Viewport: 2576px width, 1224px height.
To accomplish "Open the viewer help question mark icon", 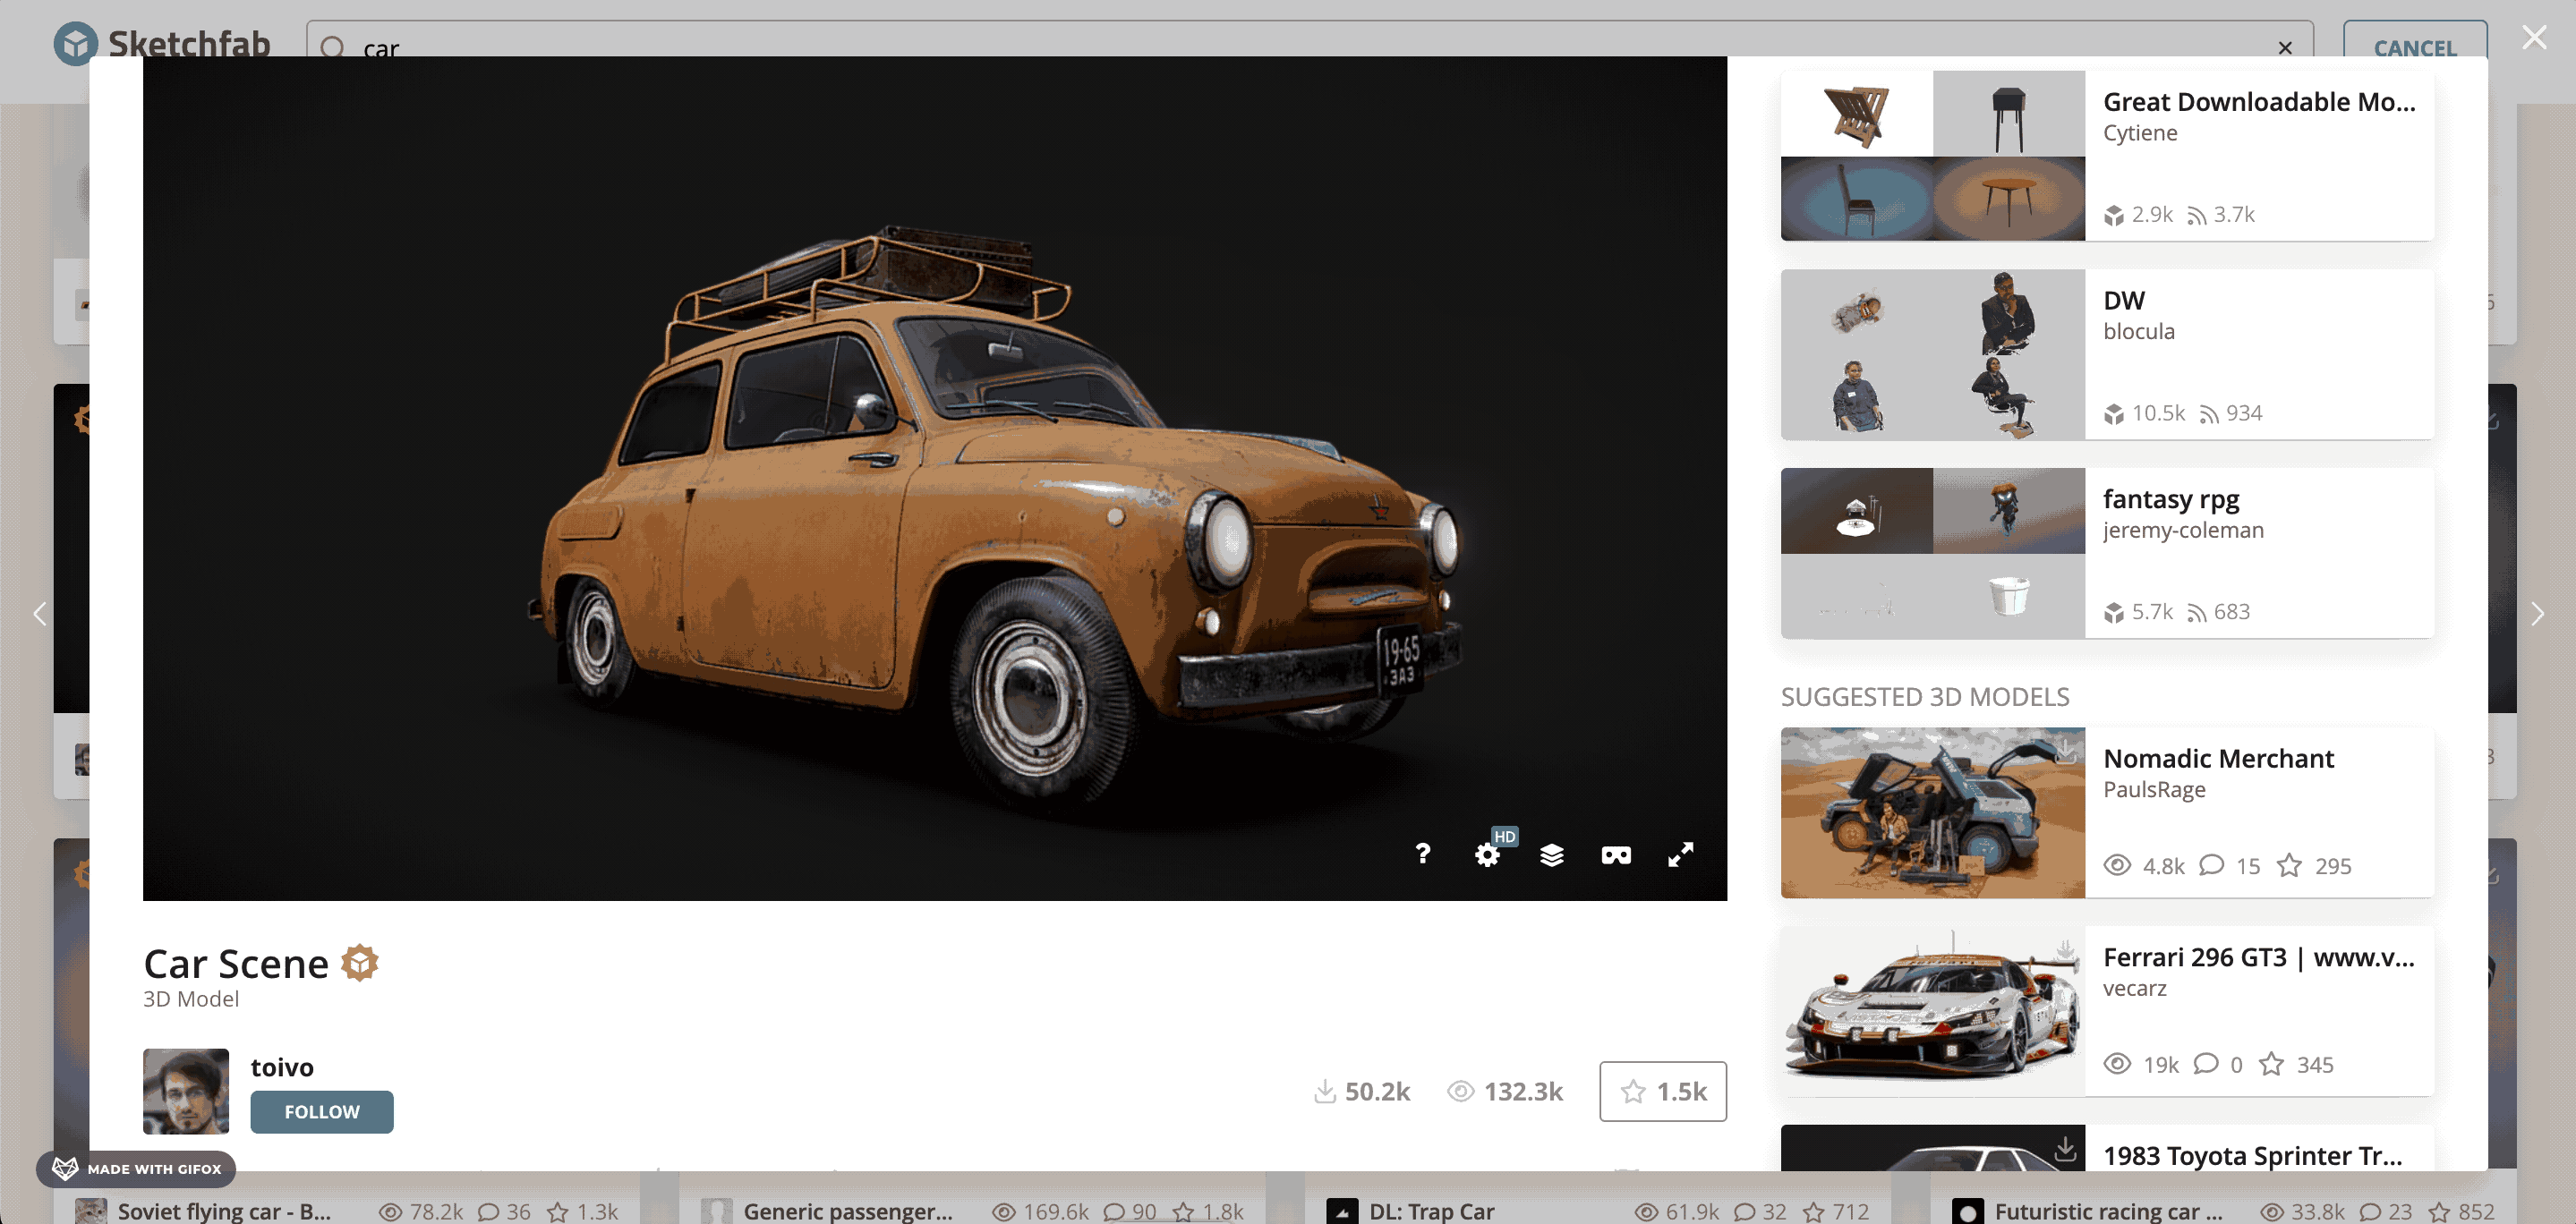I will tap(1423, 854).
